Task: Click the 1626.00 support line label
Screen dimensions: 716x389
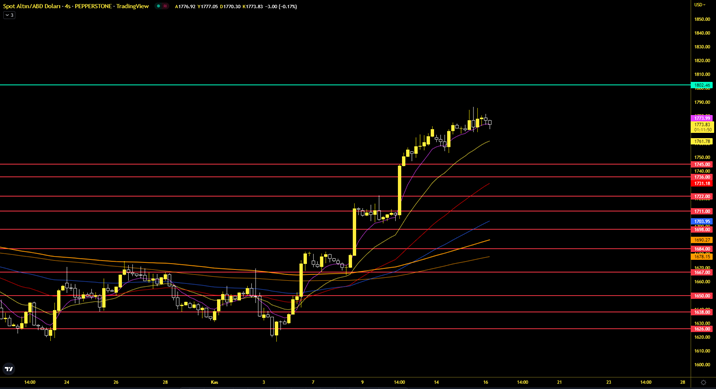Action: pos(702,329)
